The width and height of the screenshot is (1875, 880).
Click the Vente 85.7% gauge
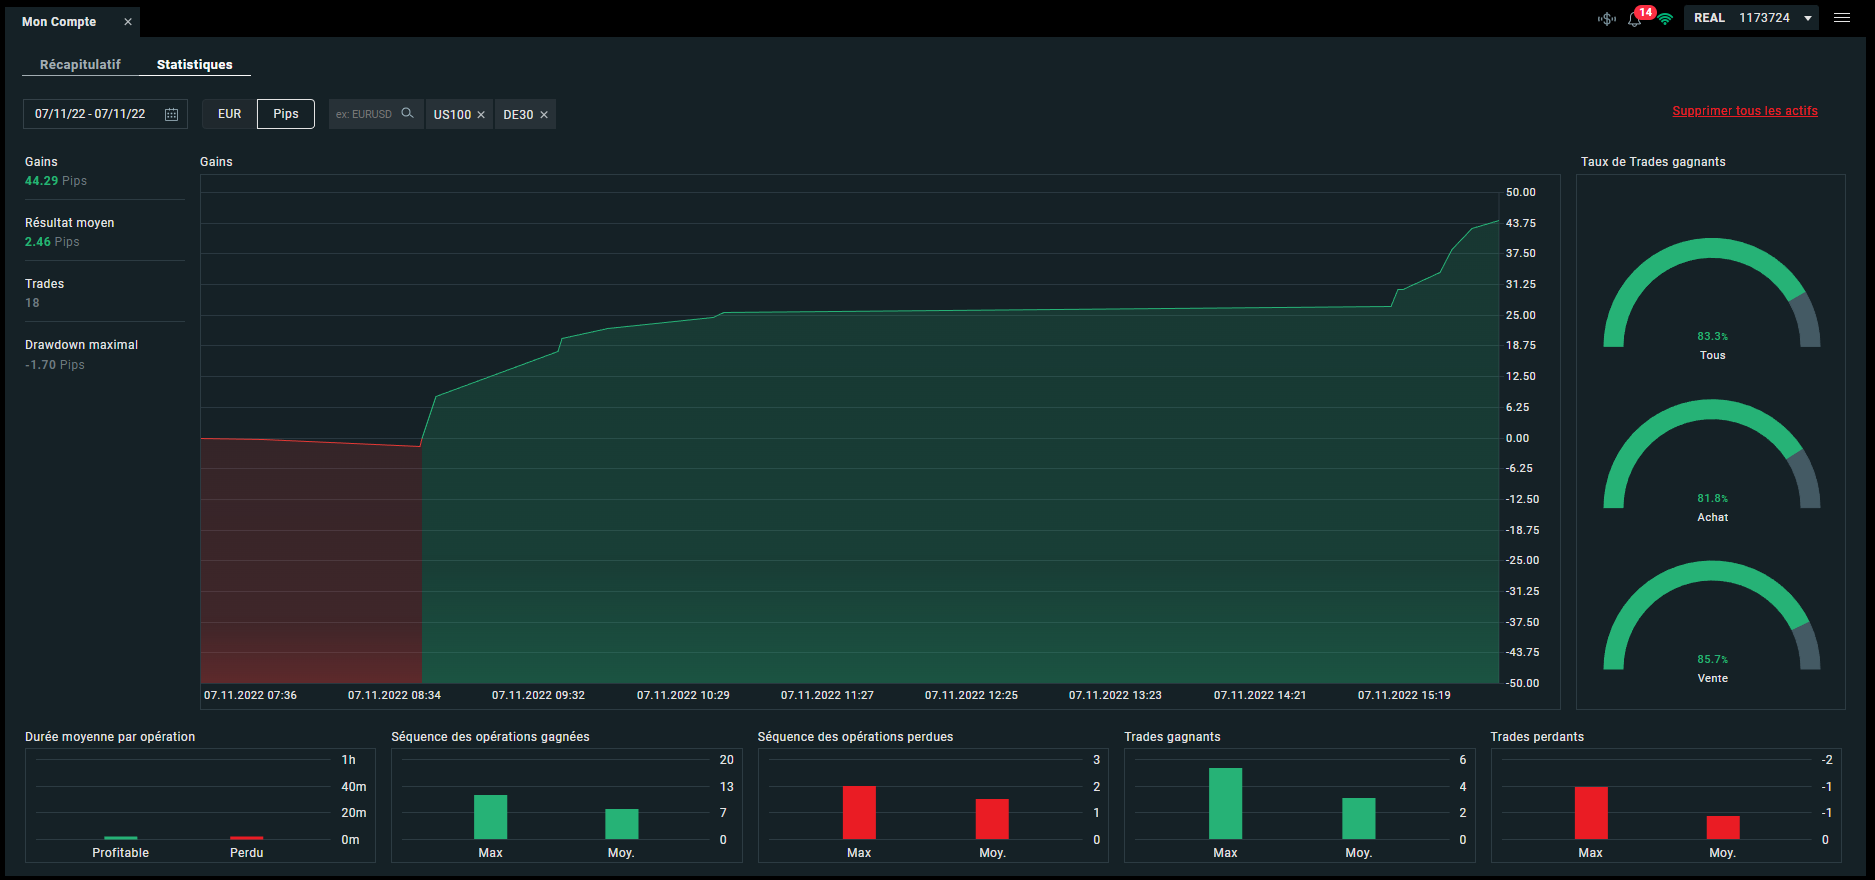[x=1712, y=615]
